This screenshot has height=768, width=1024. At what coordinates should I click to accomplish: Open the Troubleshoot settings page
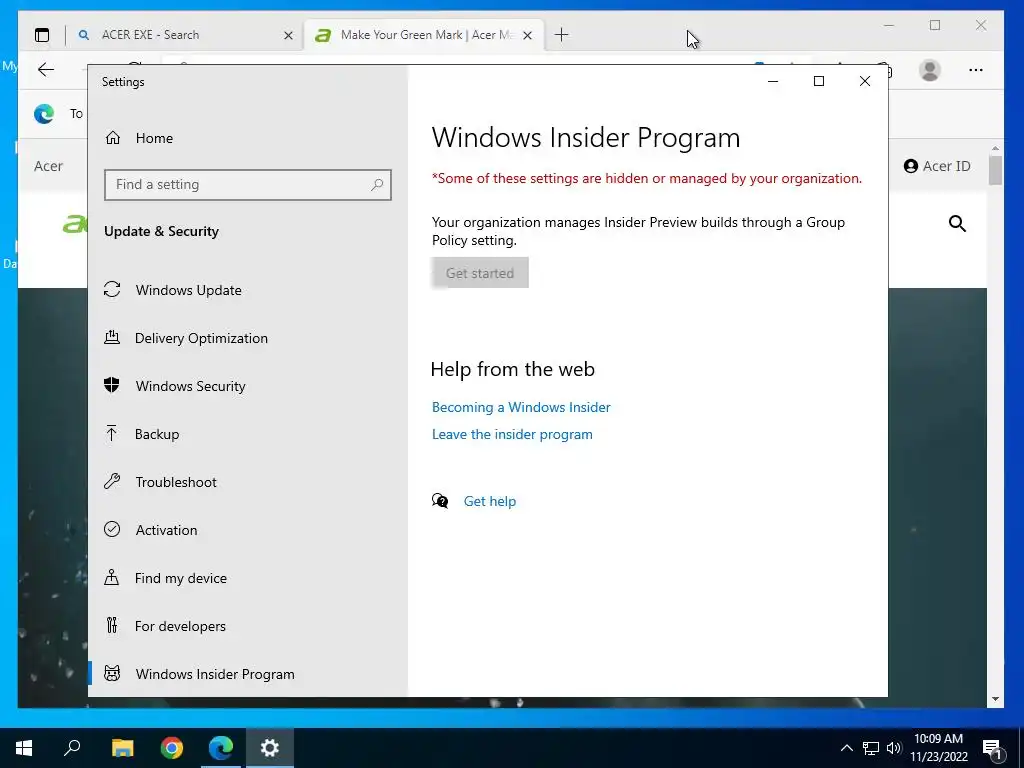click(x=248, y=482)
